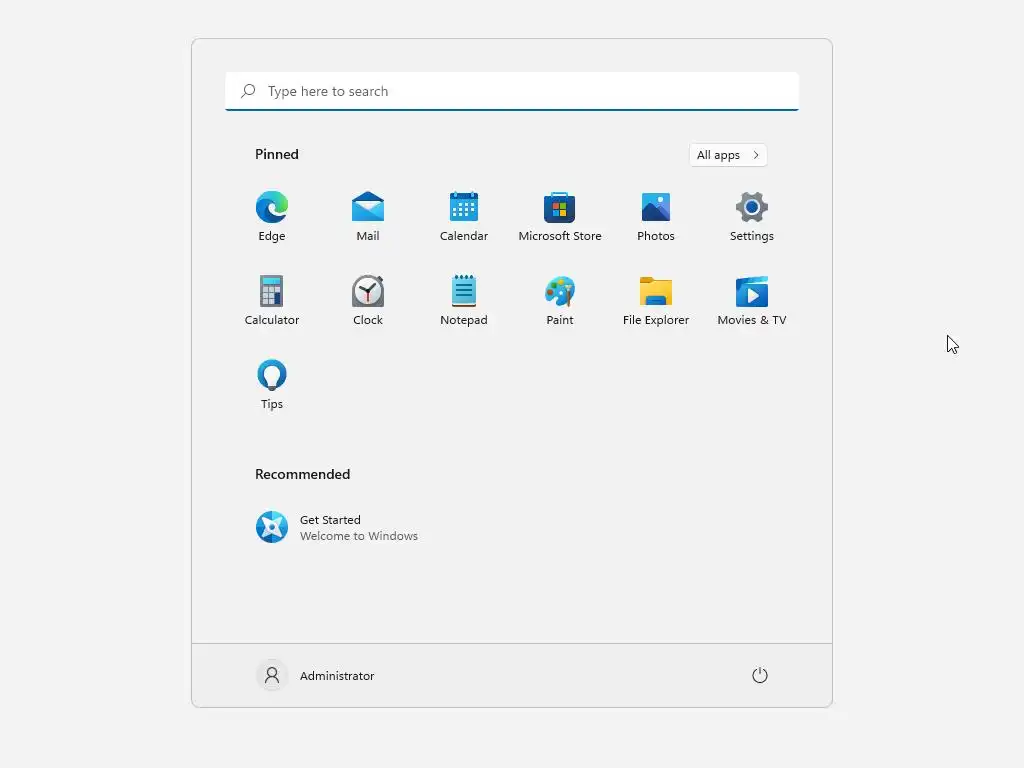
Task: Click the Administrator user avatar
Action: pos(272,675)
